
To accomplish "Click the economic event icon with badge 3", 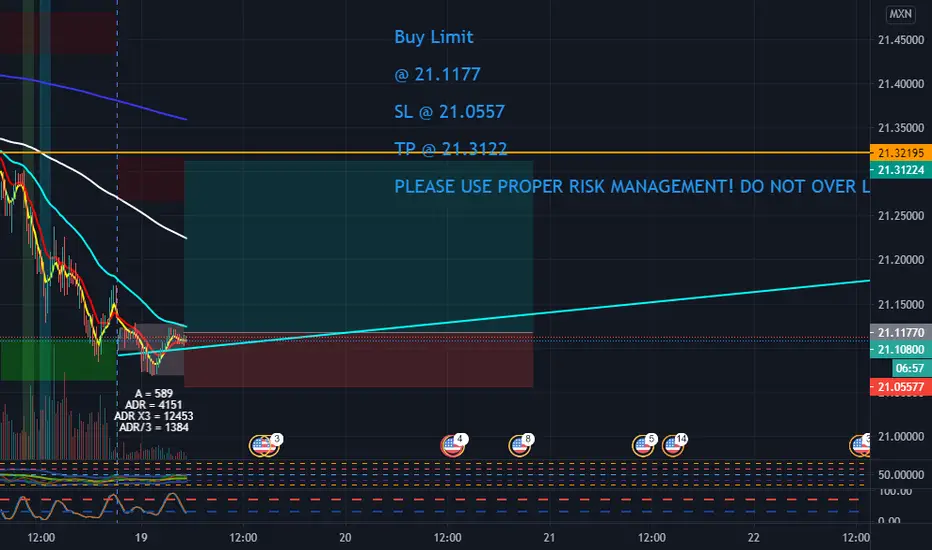I will [263, 445].
